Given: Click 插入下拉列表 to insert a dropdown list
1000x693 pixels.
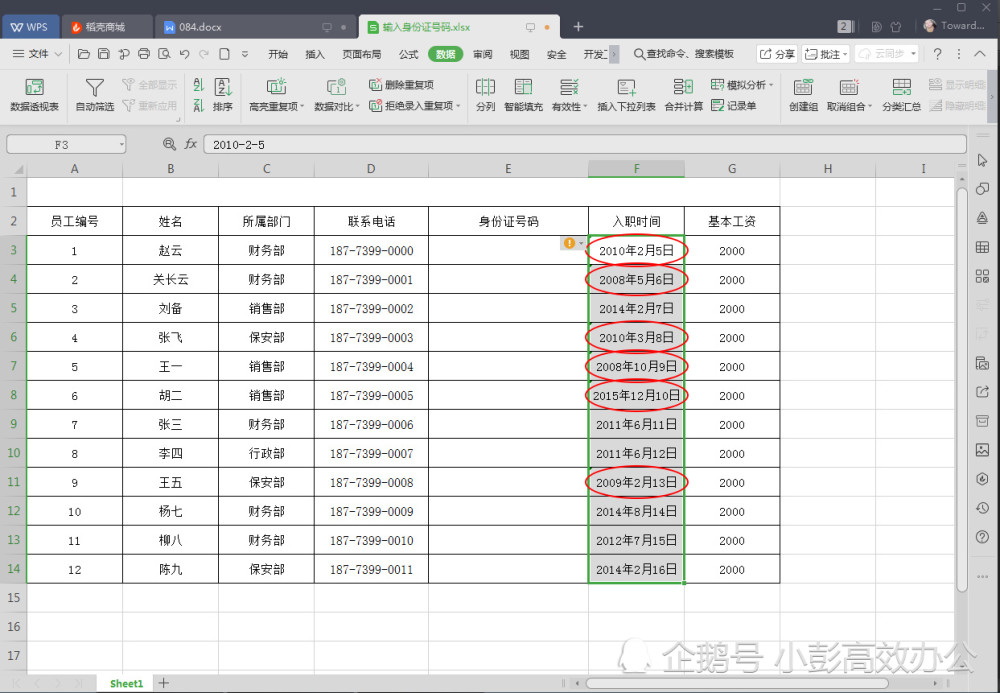Looking at the screenshot, I should click(x=626, y=94).
